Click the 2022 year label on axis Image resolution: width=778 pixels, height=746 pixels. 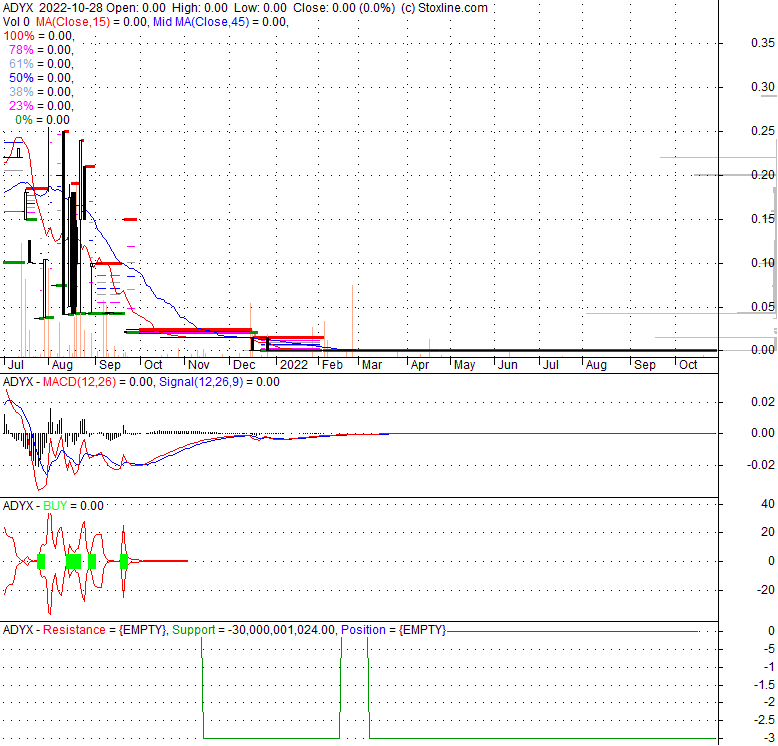pyautogui.click(x=294, y=365)
